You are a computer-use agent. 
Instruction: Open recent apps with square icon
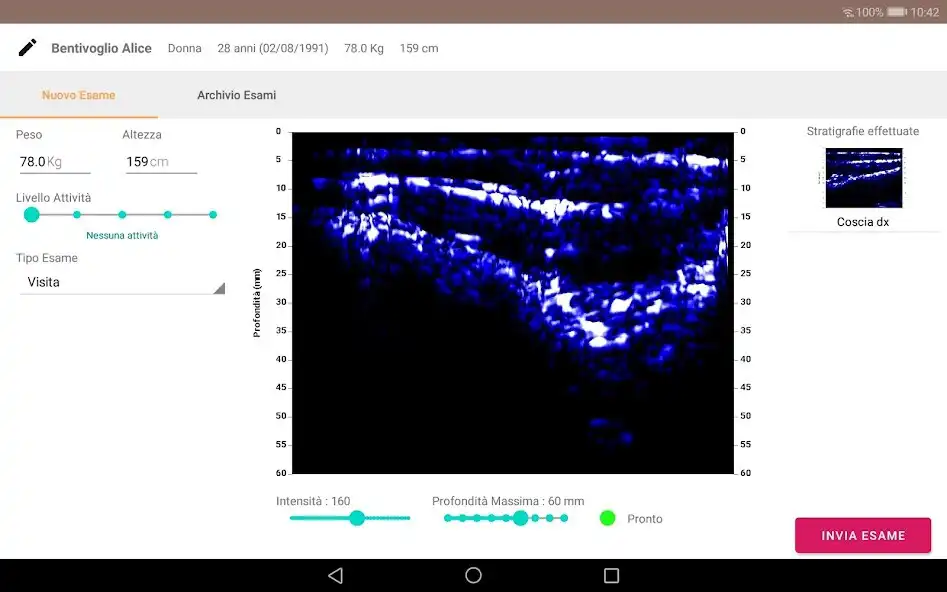tap(611, 575)
